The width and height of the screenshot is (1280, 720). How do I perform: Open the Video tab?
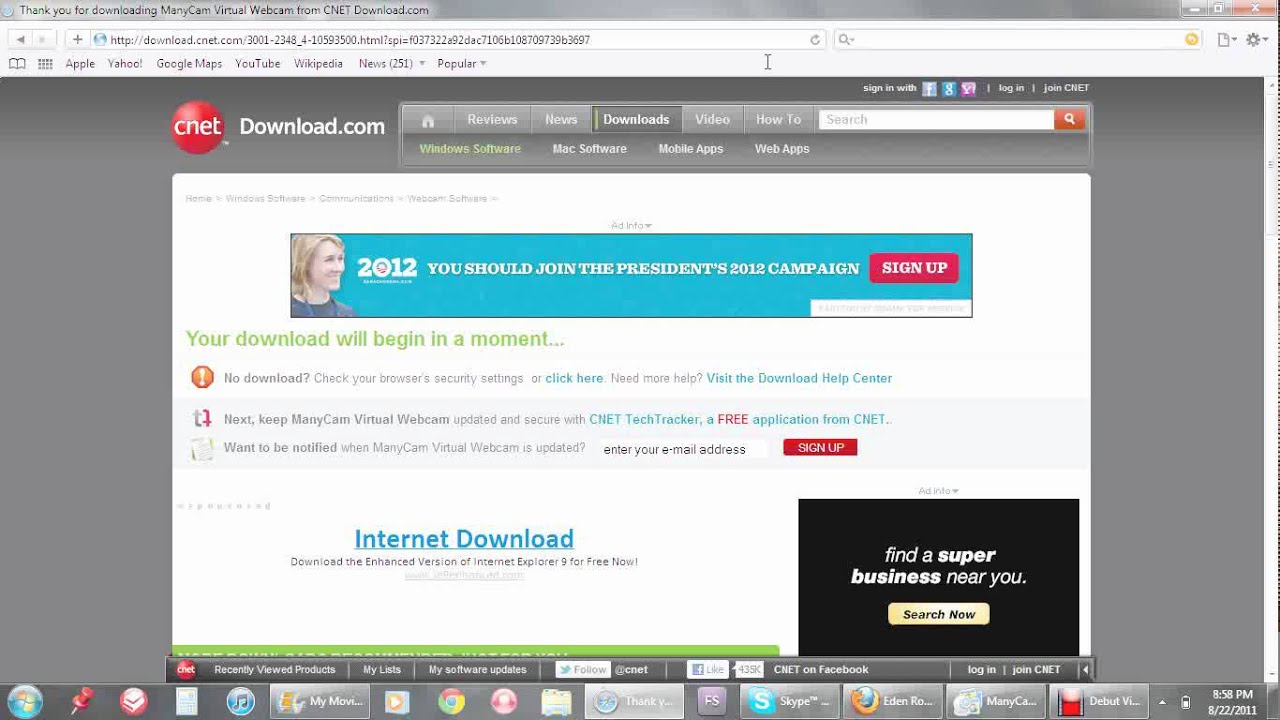[x=712, y=119]
